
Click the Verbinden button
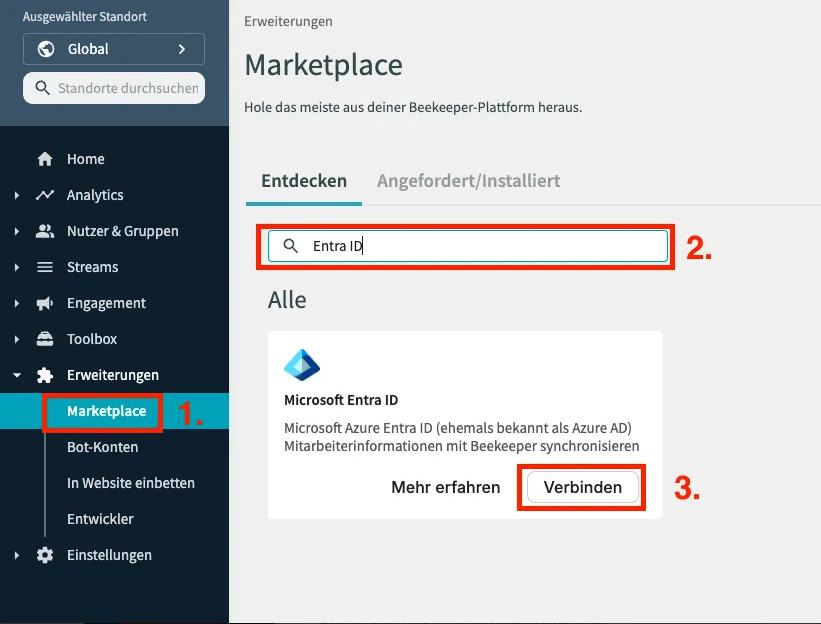[583, 487]
